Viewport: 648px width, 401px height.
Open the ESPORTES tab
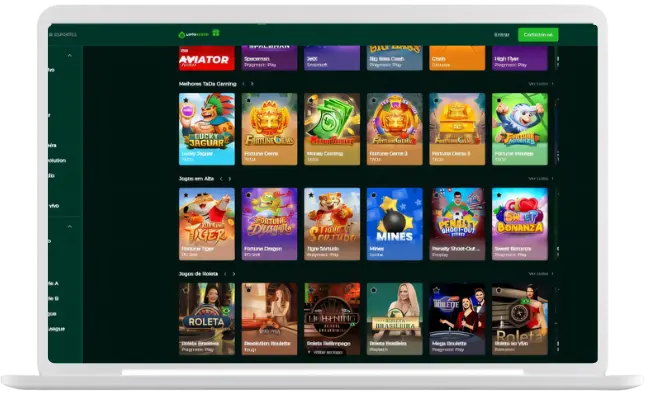coord(63,35)
